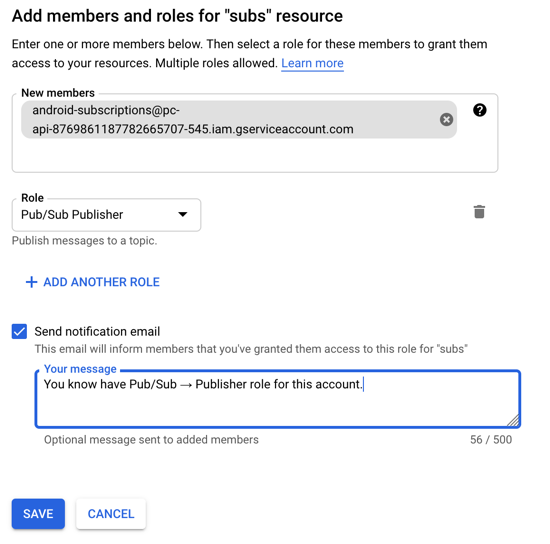Click the plus icon beside Add Another Role
This screenshot has height=544, width=550.
click(x=32, y=282)
